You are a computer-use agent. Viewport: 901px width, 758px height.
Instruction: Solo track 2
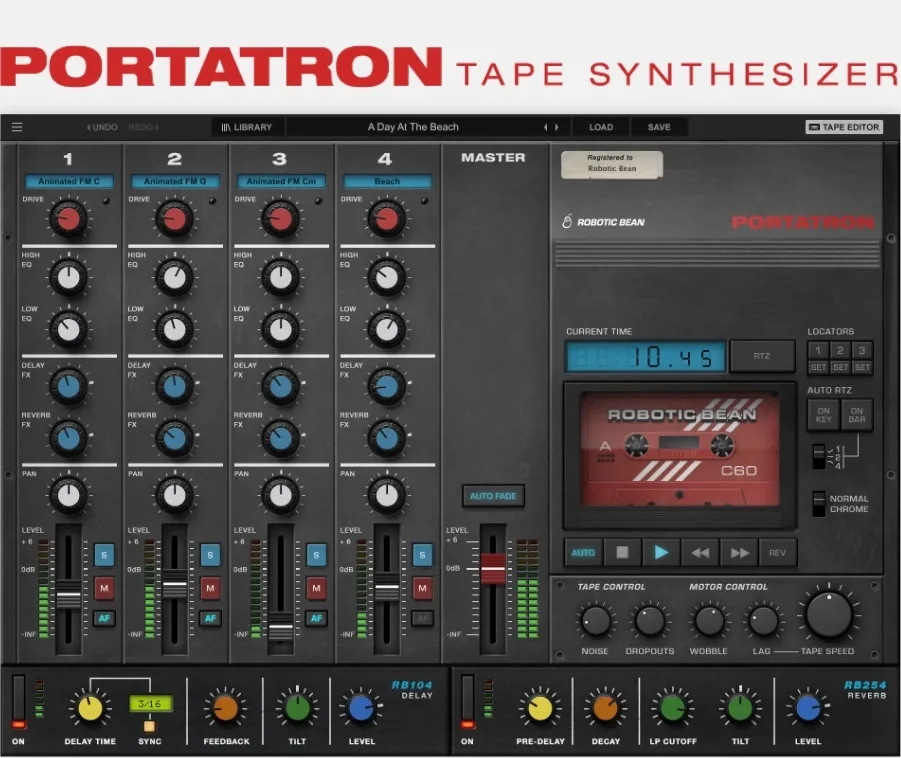coord(210,555)
